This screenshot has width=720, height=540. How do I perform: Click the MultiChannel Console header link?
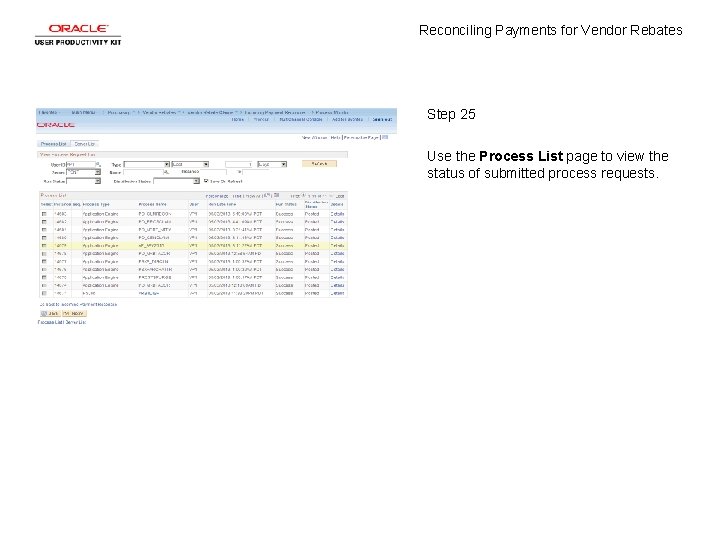point(301,119)
